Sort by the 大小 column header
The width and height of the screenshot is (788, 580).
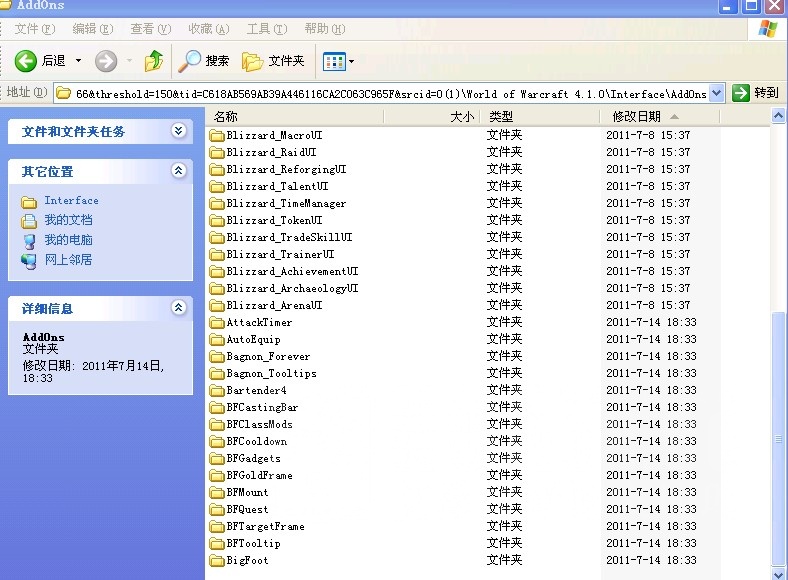432,117
